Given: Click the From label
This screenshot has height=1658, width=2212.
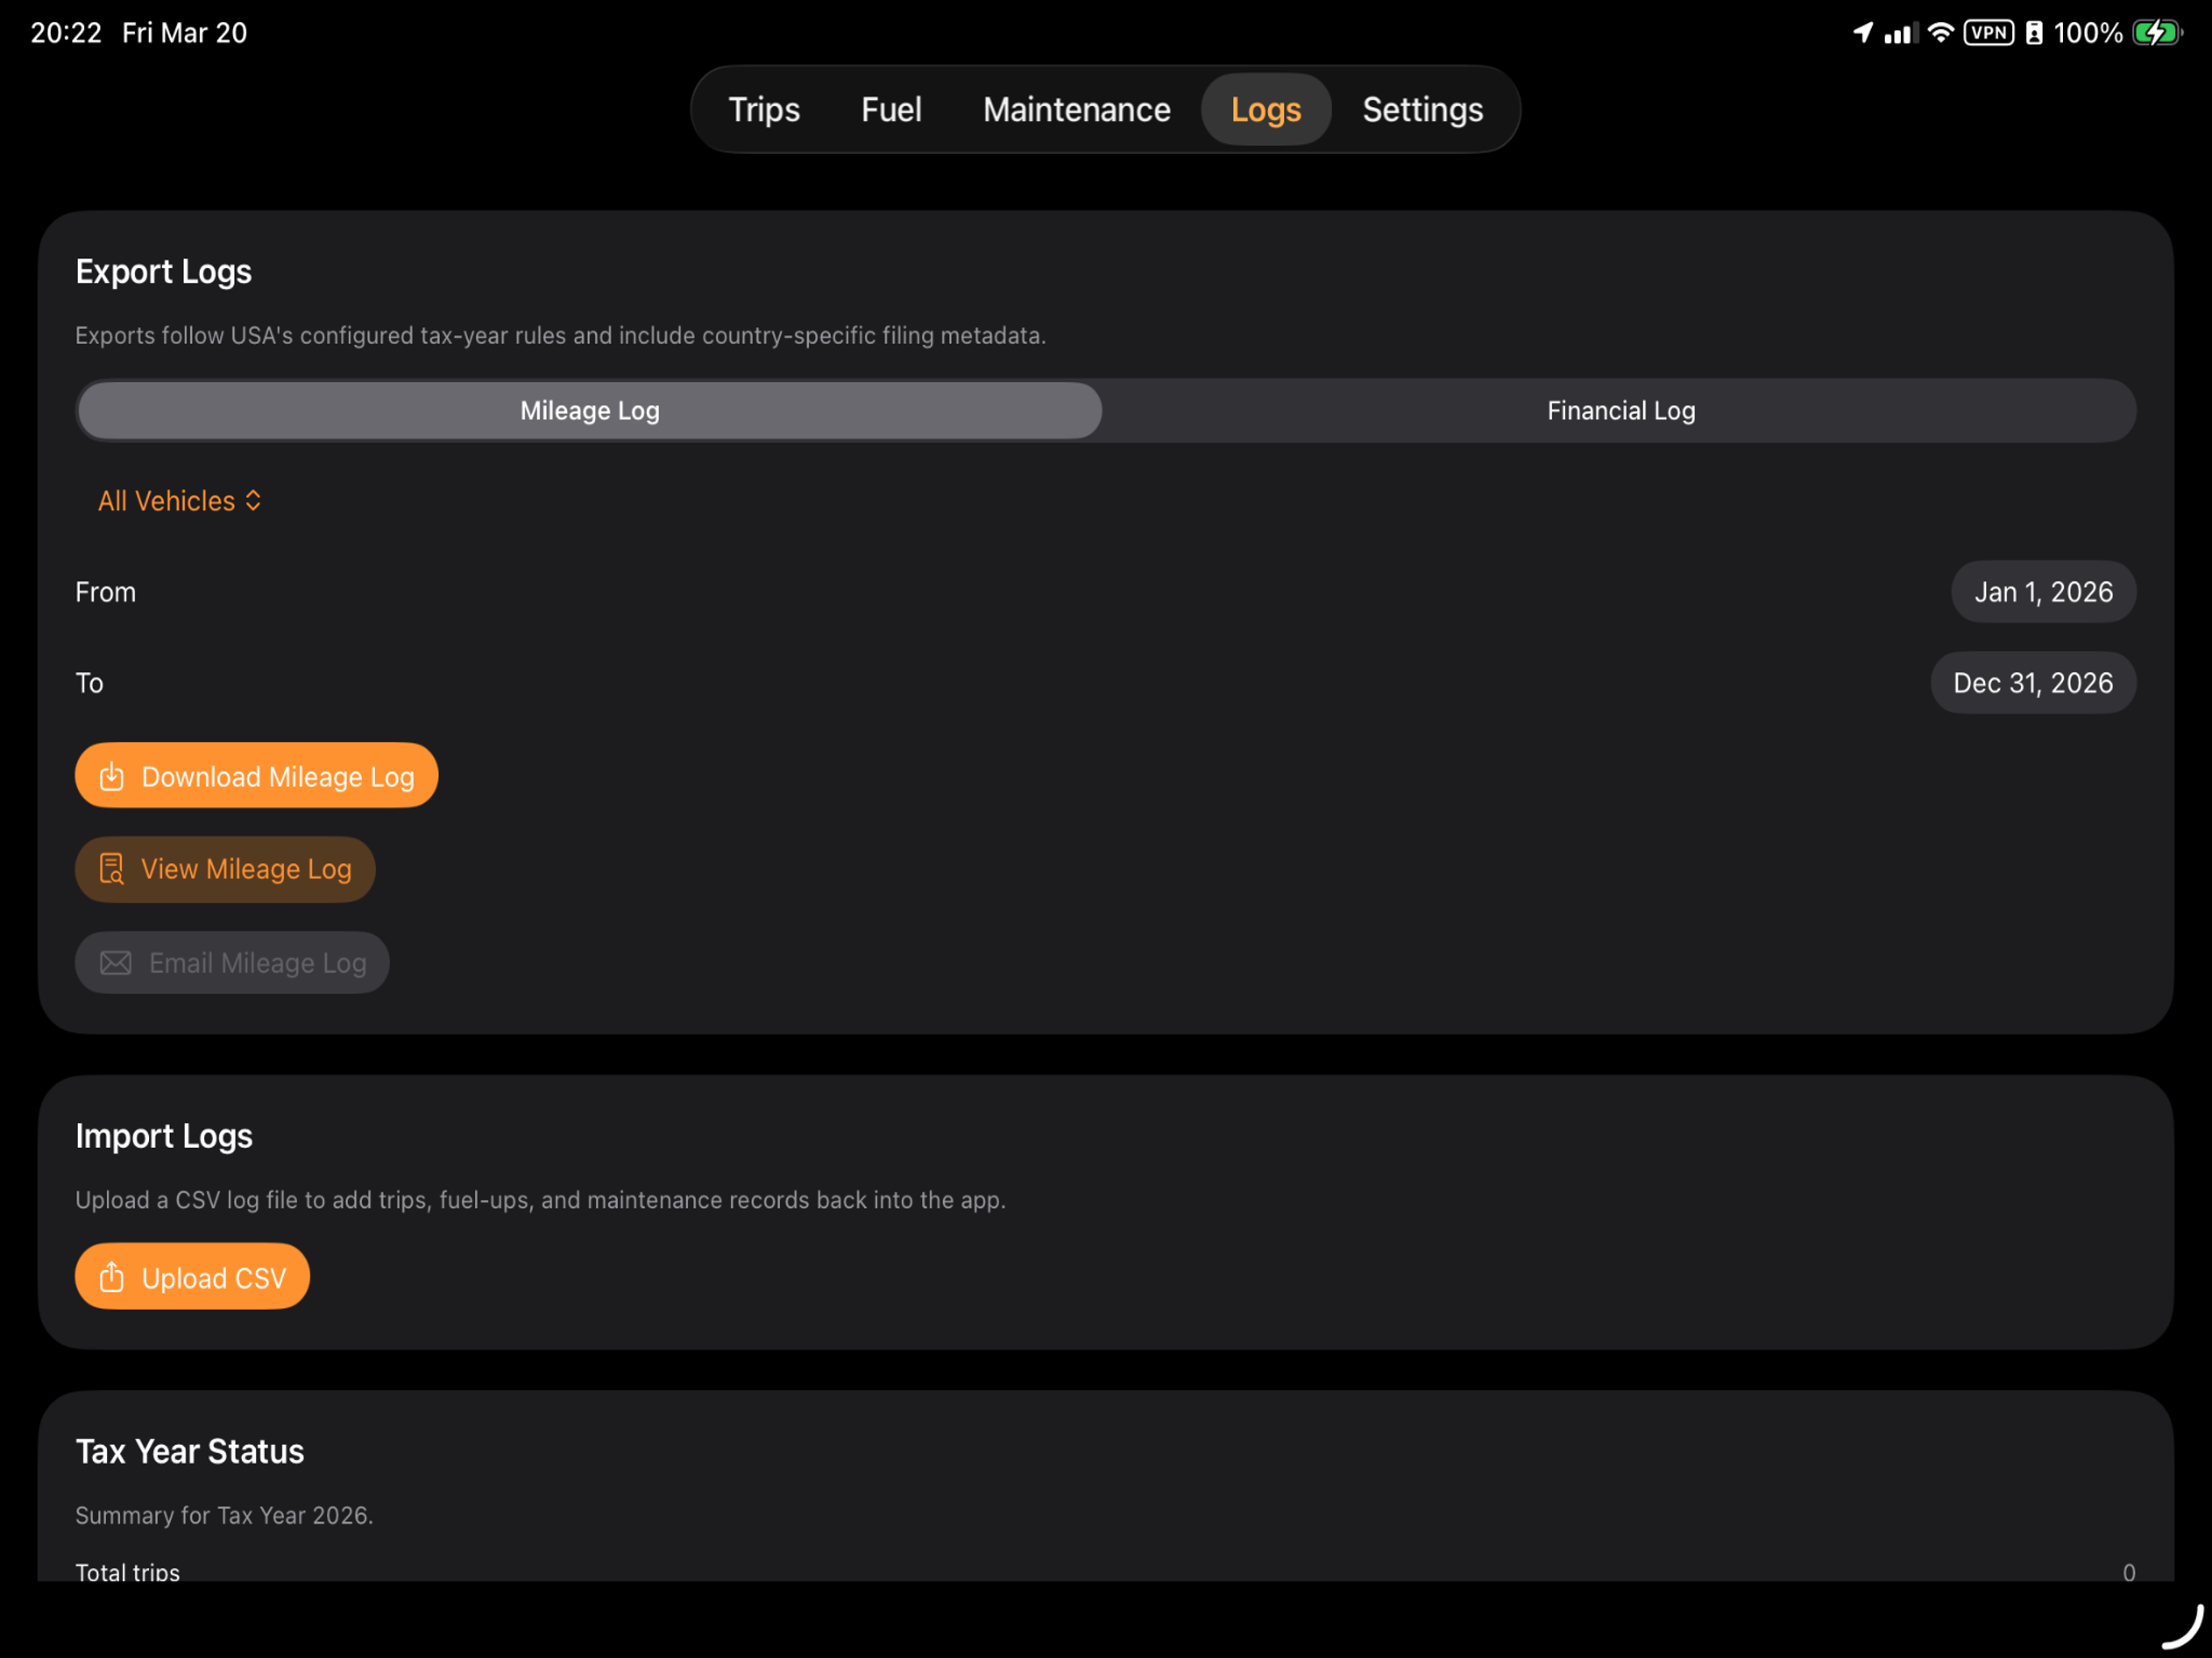Looking at the screenshot, I should click(106, 592).
